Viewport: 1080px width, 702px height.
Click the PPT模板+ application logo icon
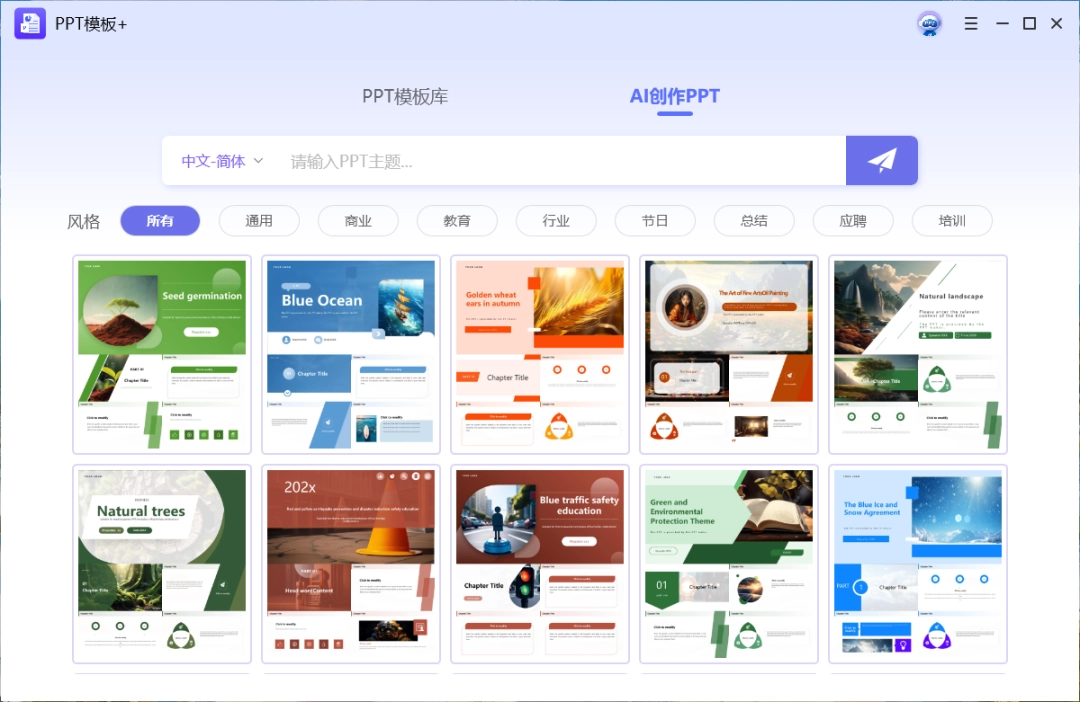pos(29,23)
